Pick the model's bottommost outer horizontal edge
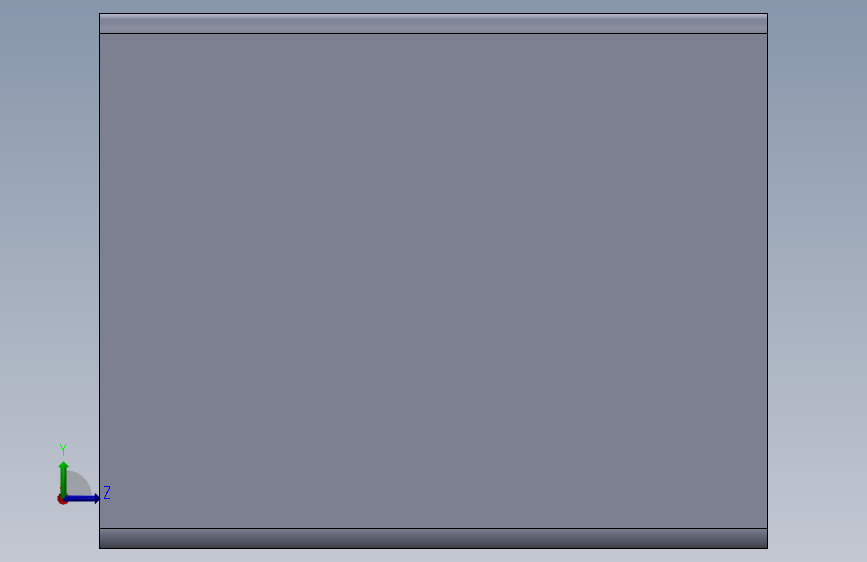The width and height of the screenshot is (867, 562). click(x=434, y=548)
